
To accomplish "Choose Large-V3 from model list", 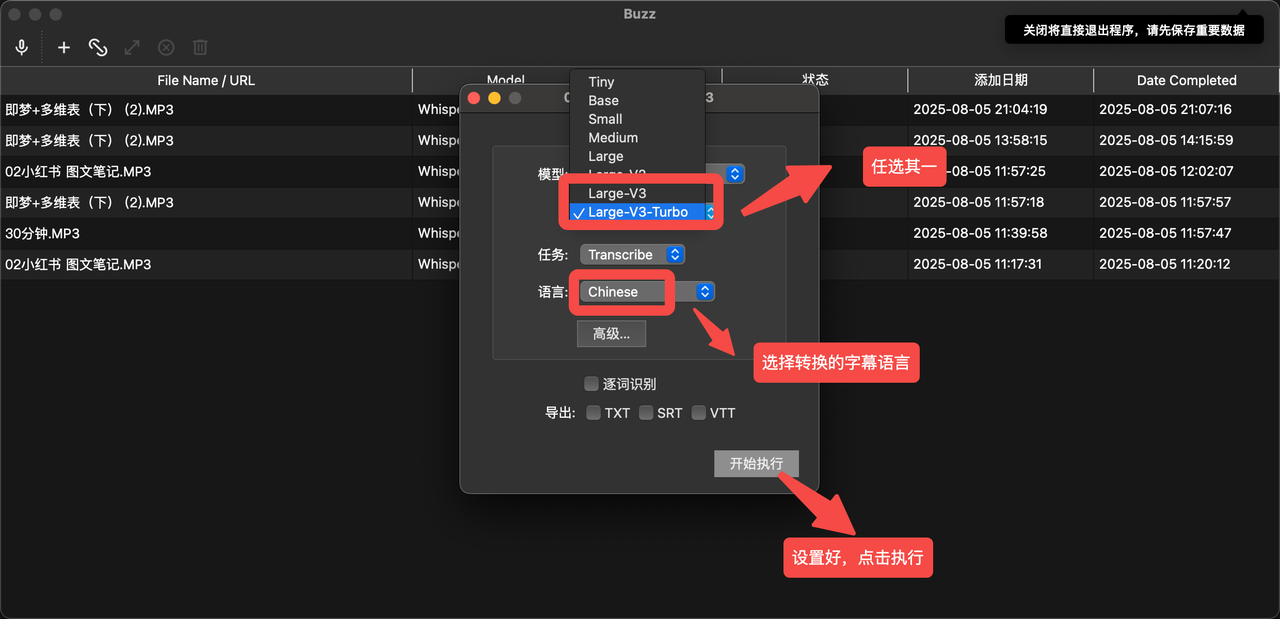I will point(637,193).
